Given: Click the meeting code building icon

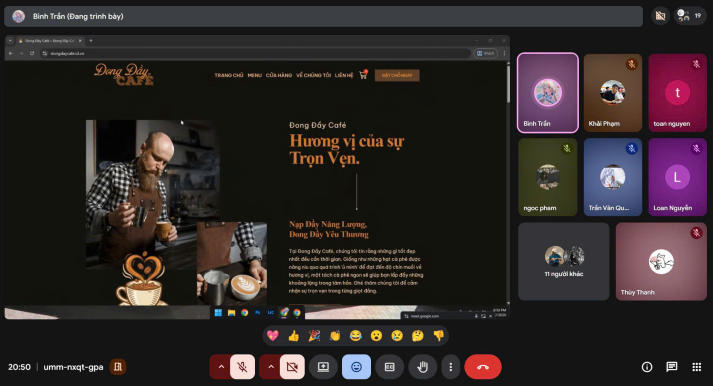Looking at the screenshot, I should coord(118,367).
